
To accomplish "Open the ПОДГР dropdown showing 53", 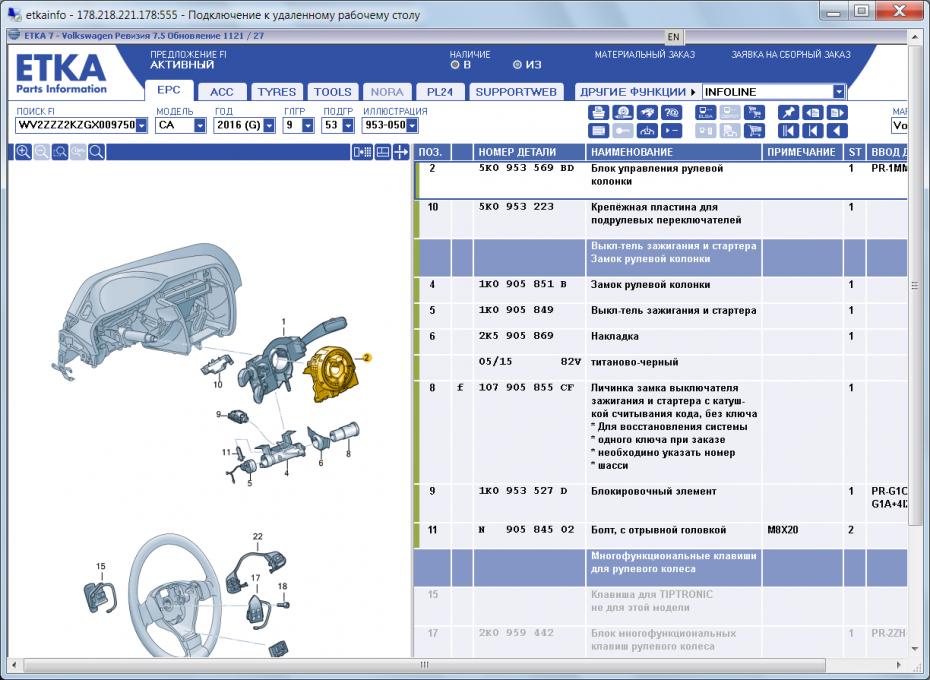I will [x=348, y=125].
